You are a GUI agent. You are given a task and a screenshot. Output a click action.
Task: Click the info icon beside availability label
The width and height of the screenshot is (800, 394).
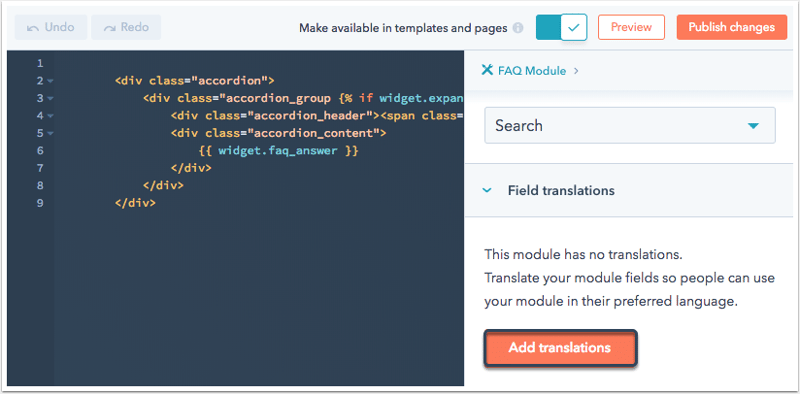(518, 28)
